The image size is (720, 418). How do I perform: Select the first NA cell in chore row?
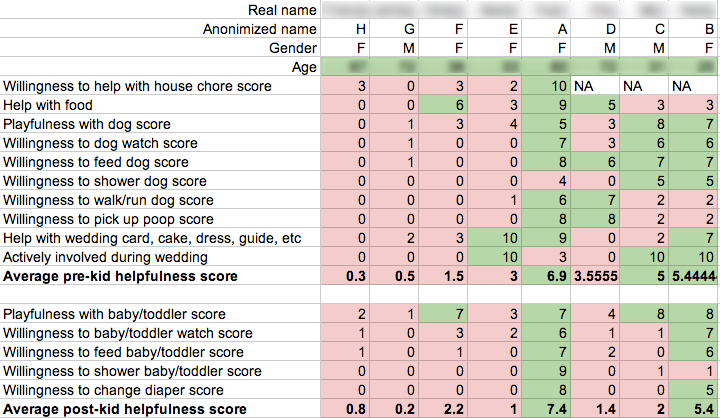tap(595, 86)
